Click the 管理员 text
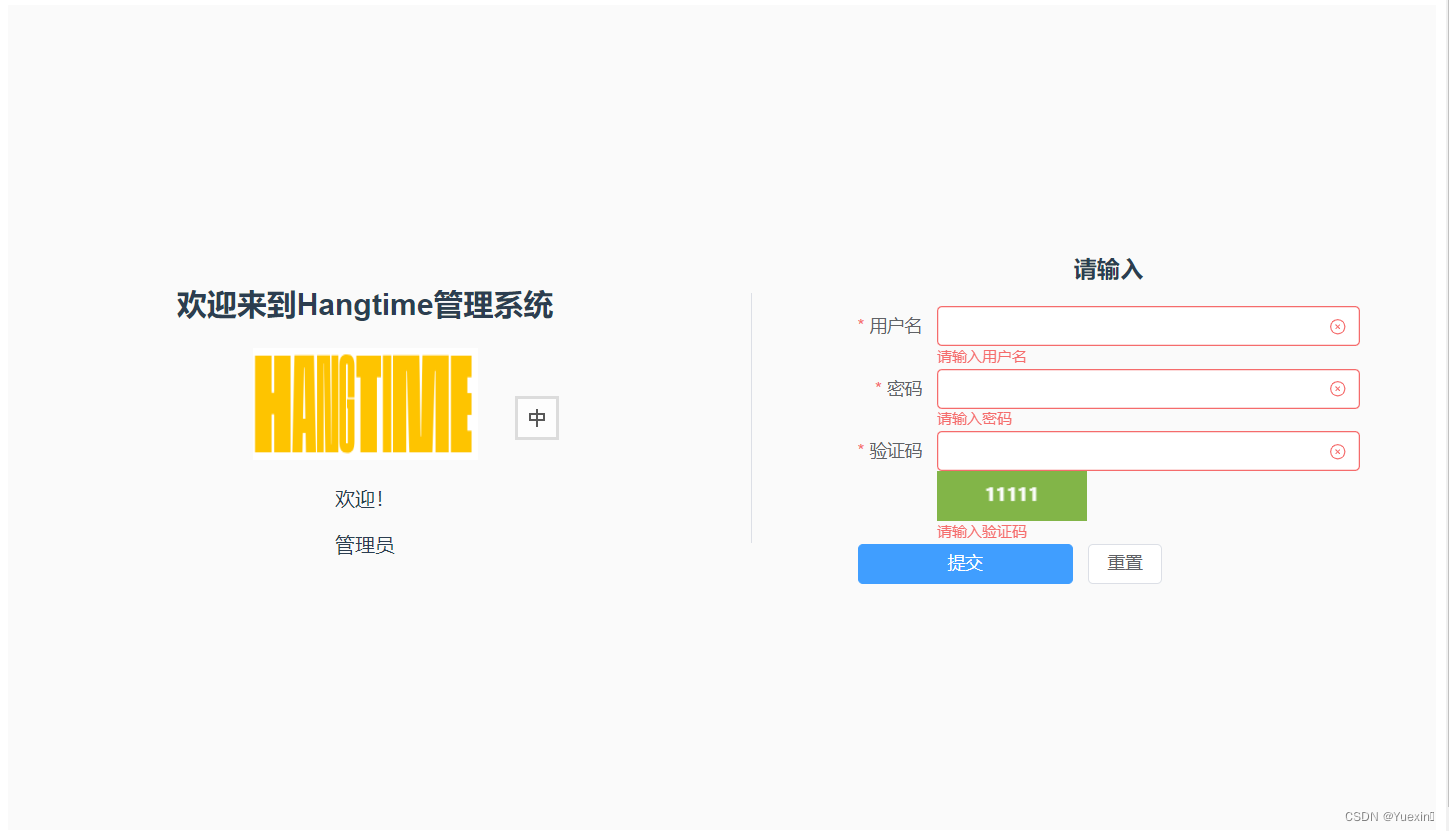 (365, 545)
